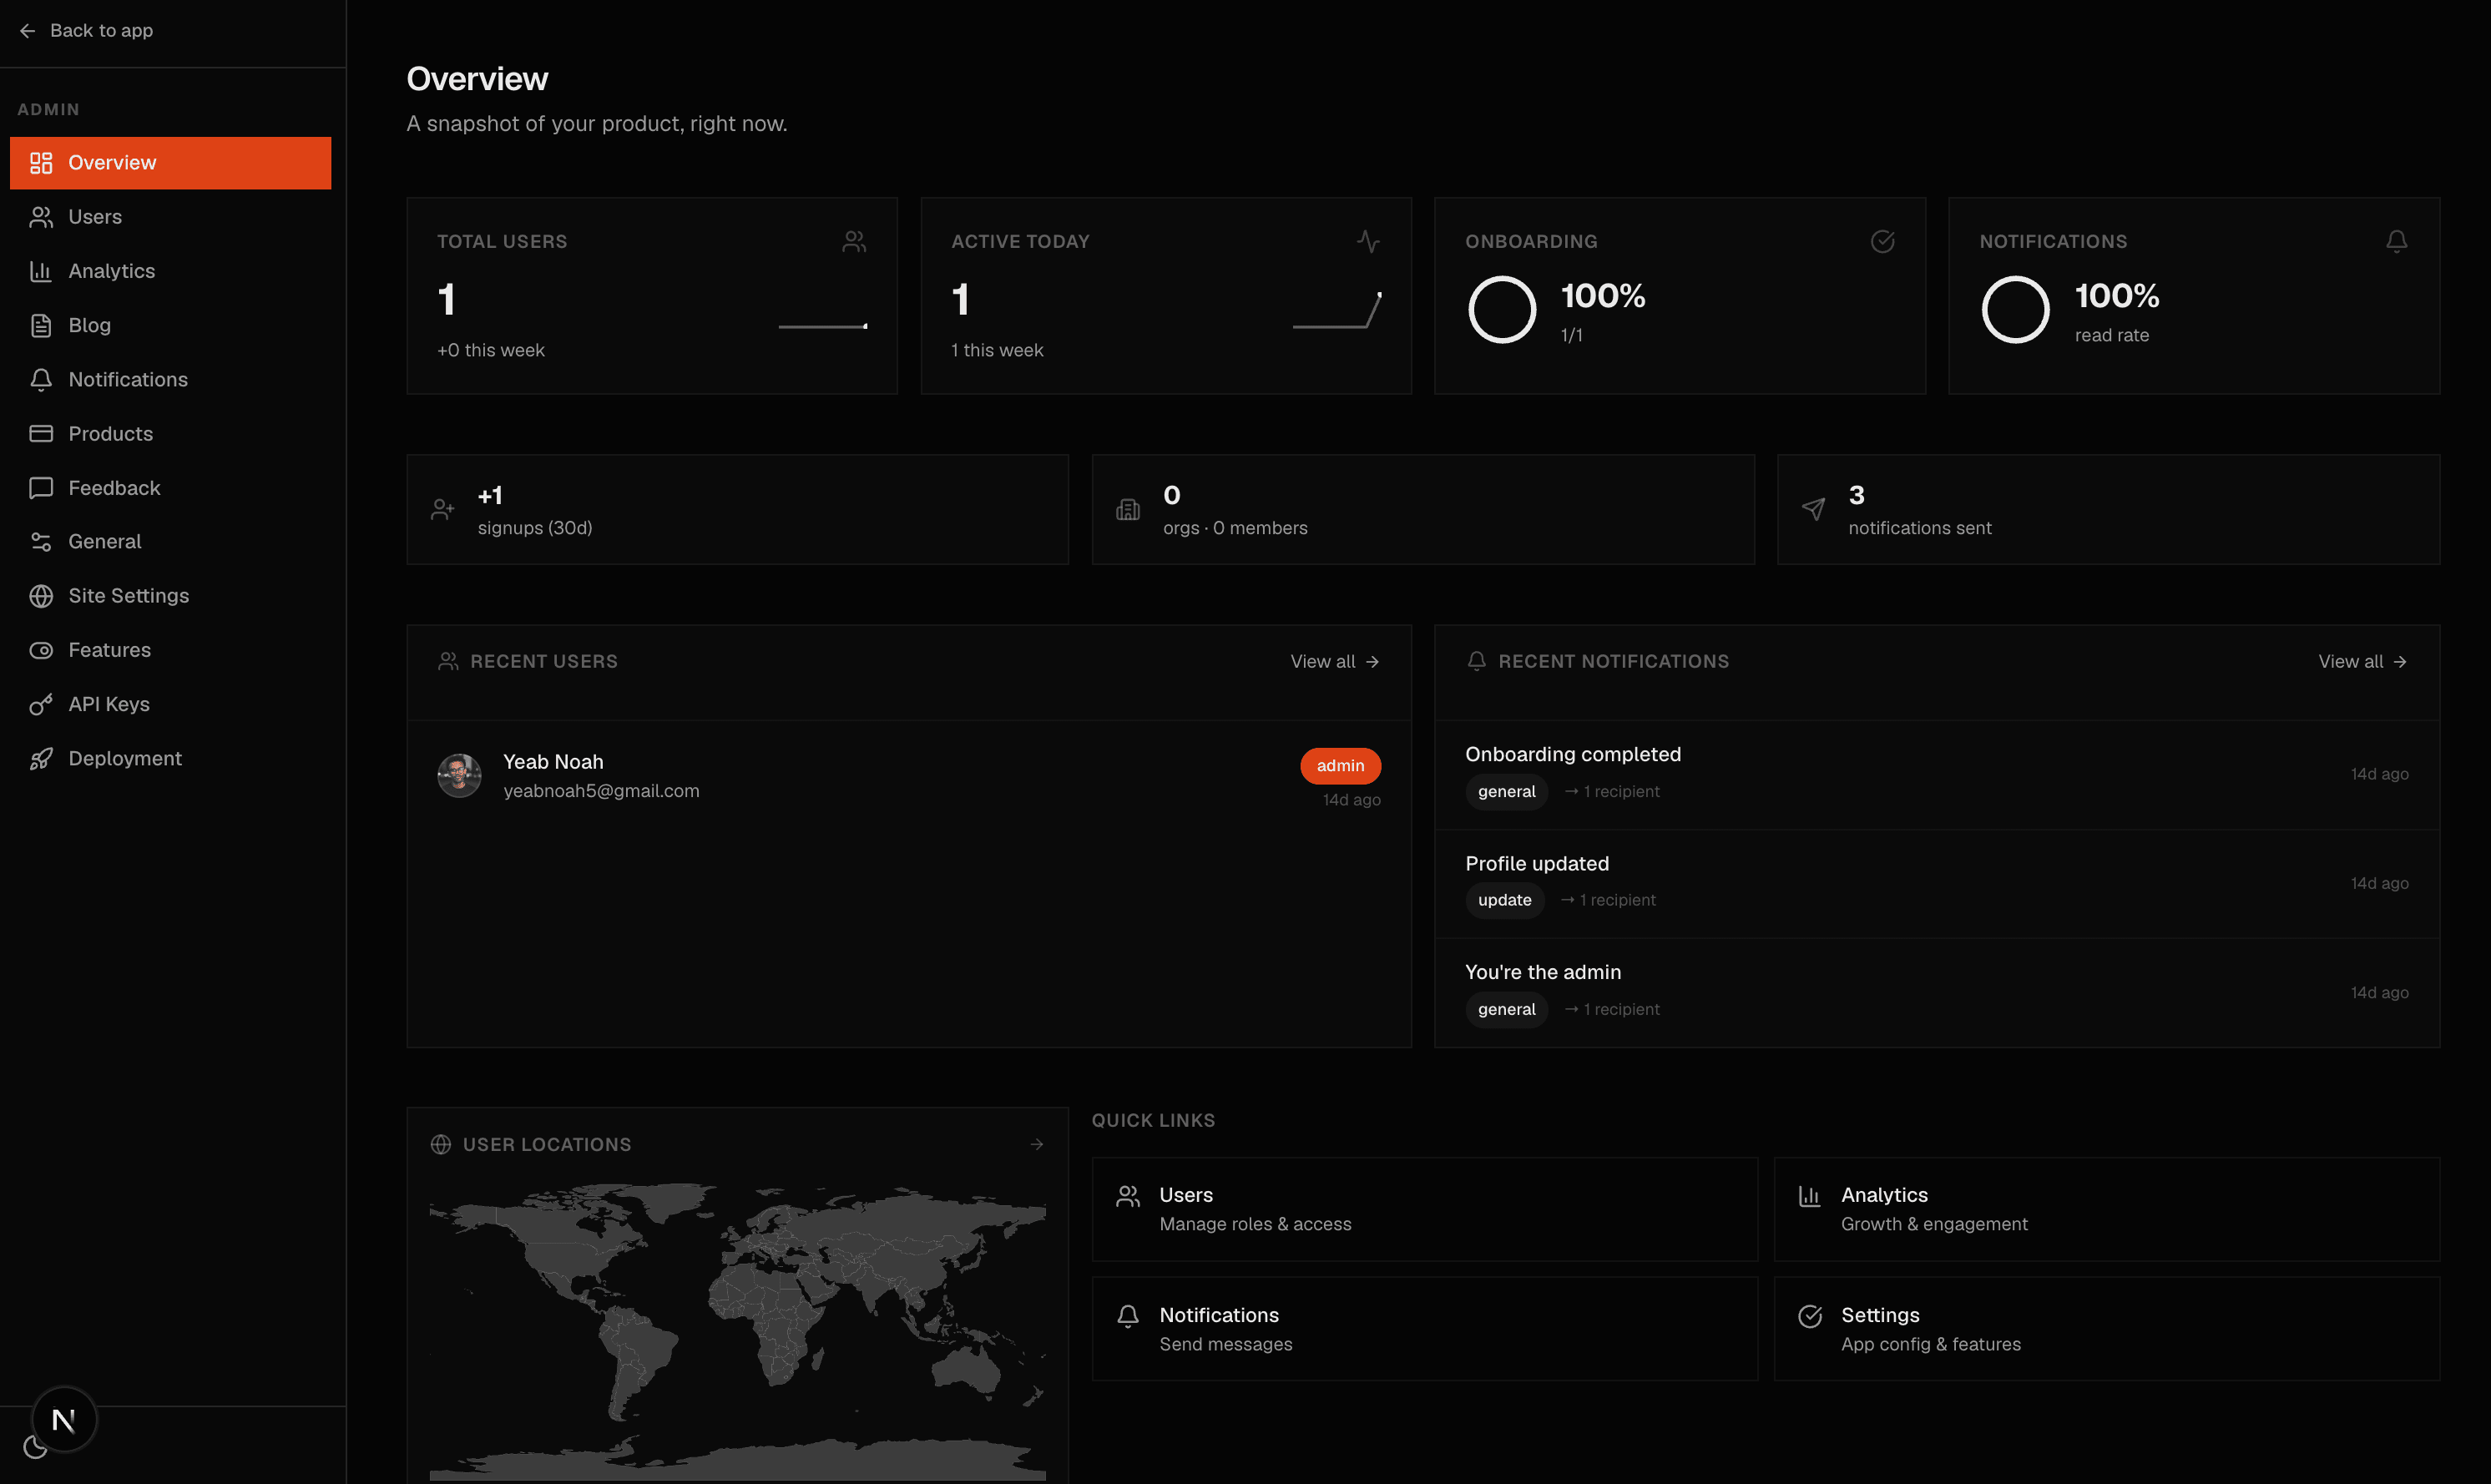
Task: Click the Total Users people icon
Action: pos(854,241)
